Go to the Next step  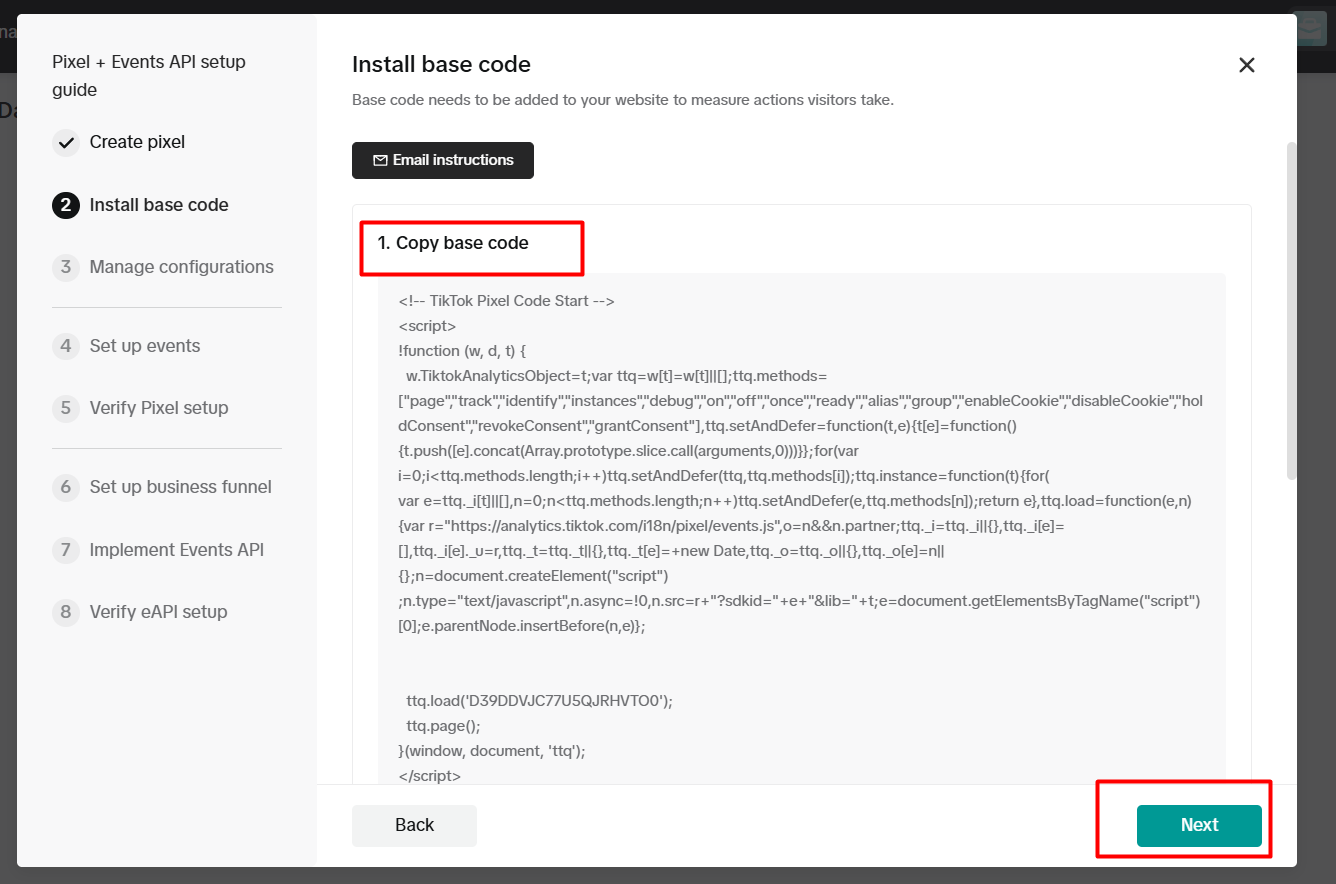1199,825
